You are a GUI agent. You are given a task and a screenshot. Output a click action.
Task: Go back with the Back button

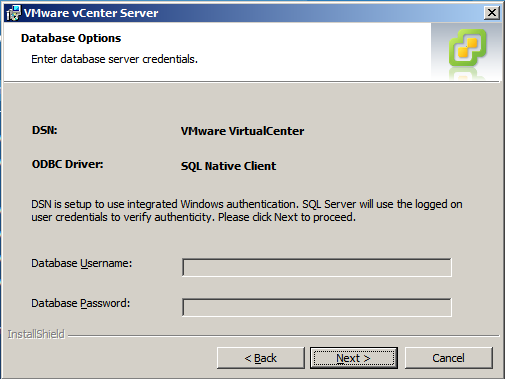pos(261,358)
